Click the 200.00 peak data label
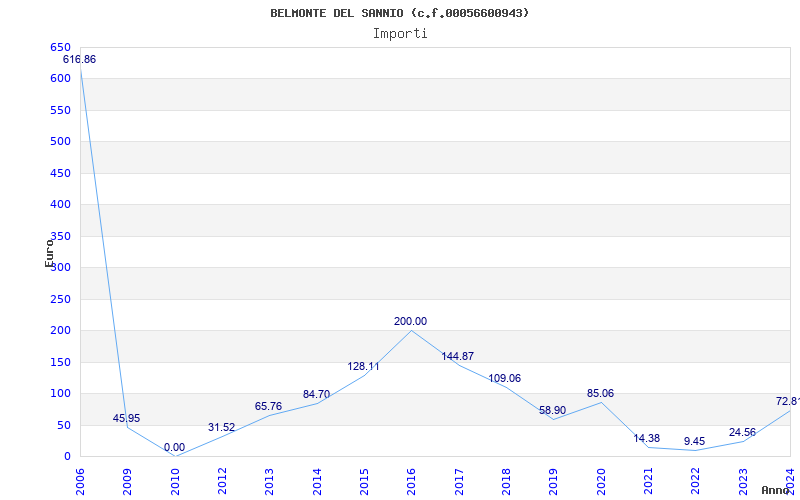Image resolution: width=800 pixels, height=500 pixels. tap(410, 321)
